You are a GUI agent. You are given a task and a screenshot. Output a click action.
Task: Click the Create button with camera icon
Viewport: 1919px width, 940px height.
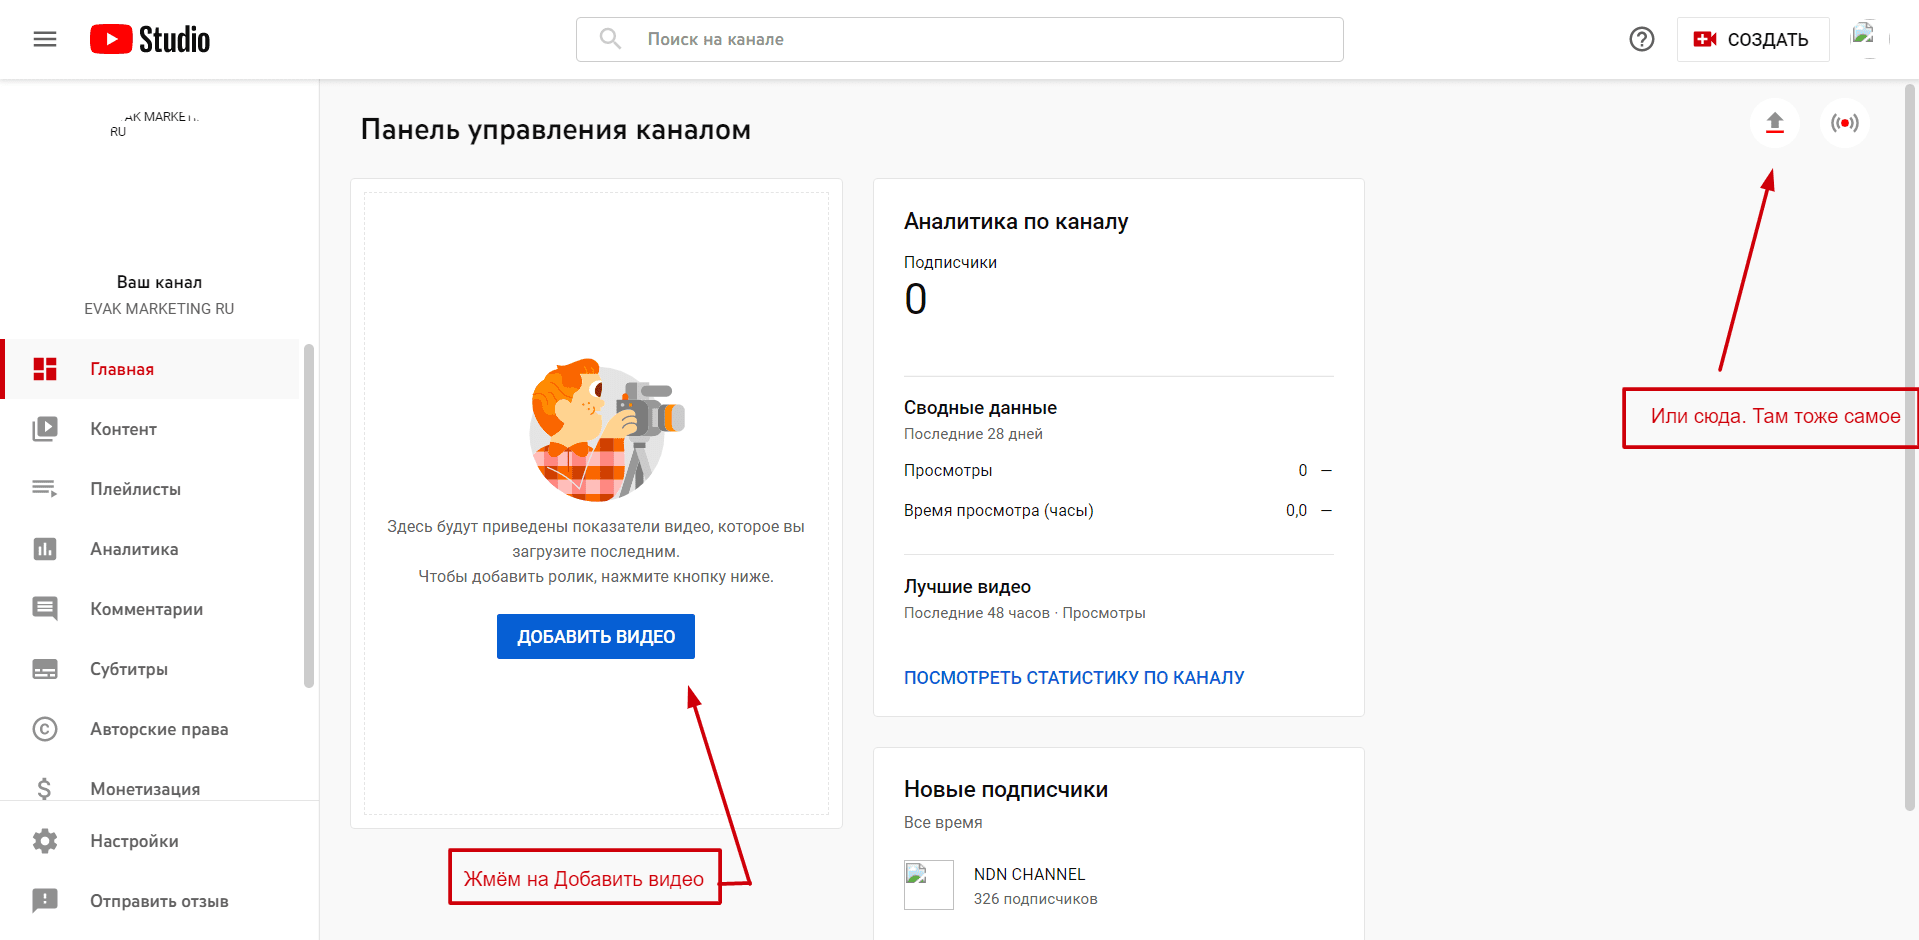[1753, 39]
